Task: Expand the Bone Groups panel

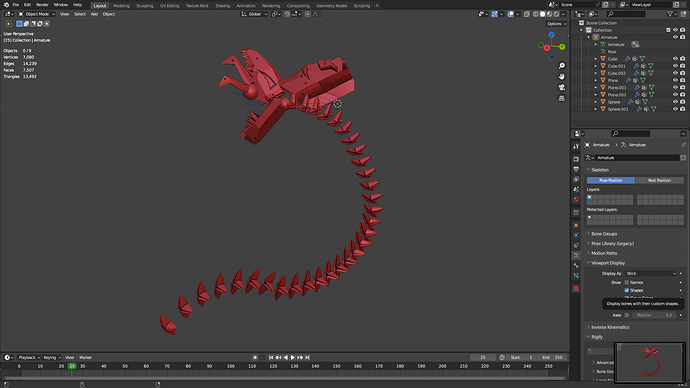Action: tap(604, 234)
